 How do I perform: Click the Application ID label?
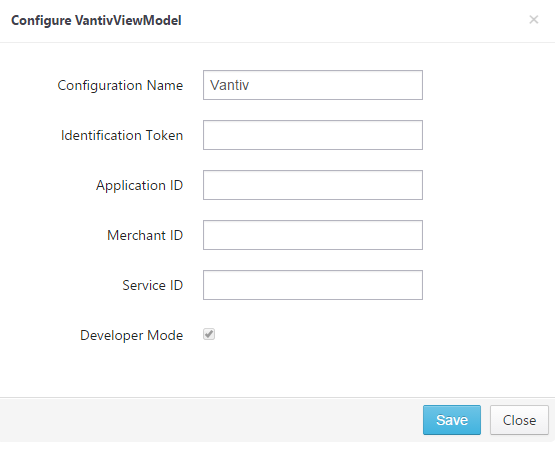point(139,186)
